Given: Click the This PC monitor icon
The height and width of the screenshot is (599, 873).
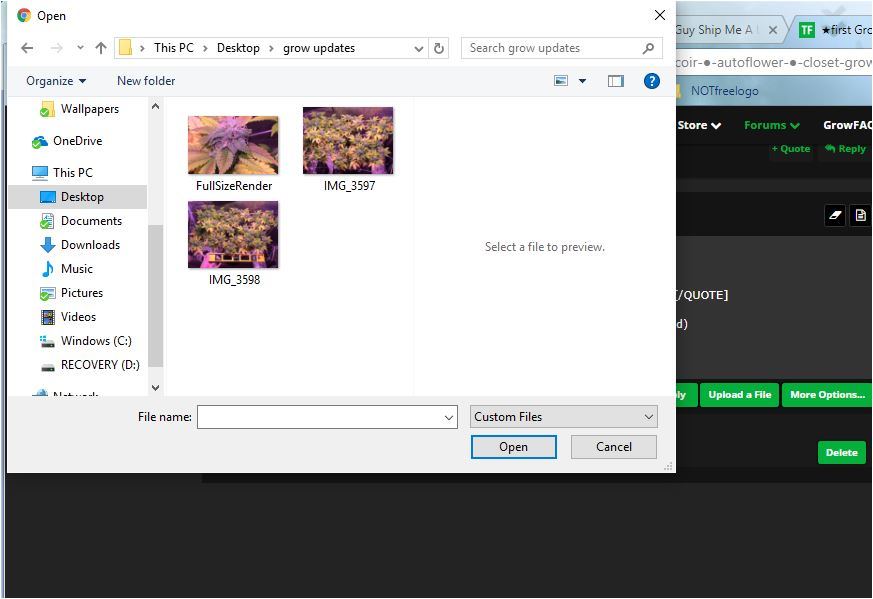Looking at the screenshot, I should pos(40,173).
